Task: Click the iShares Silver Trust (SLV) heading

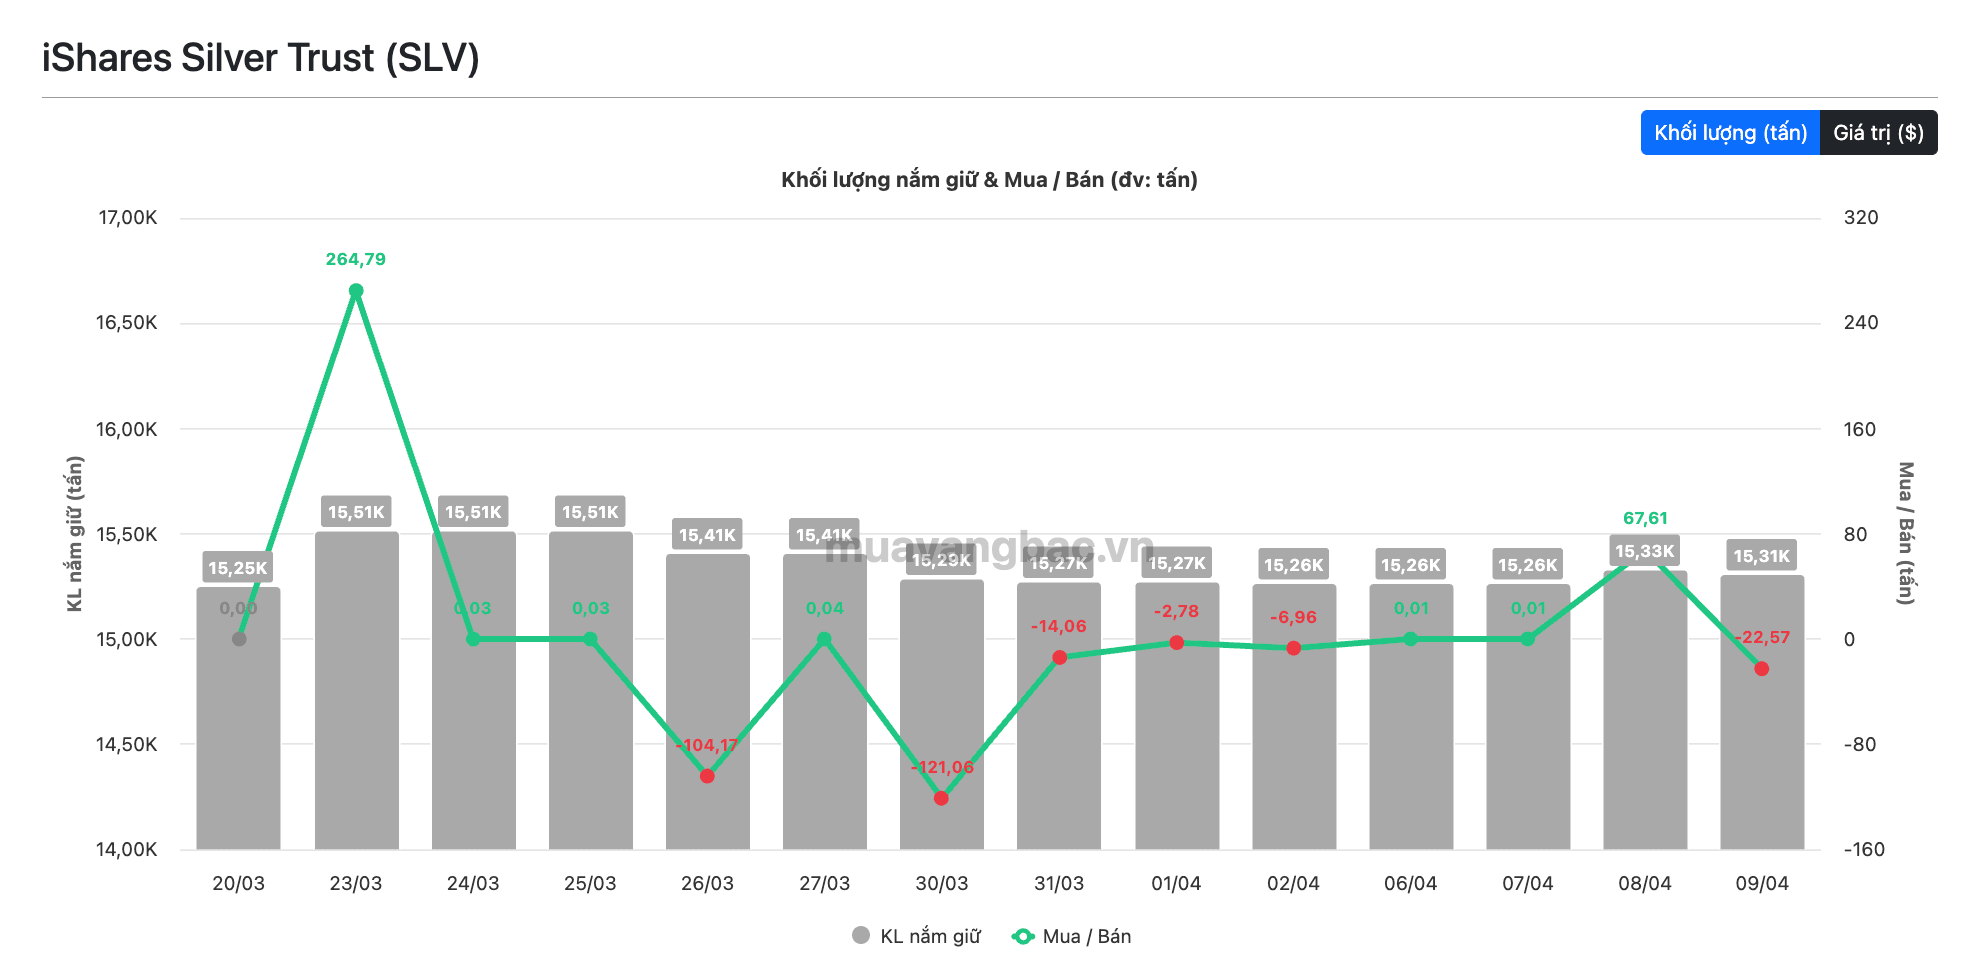Action: (x=261, y=58)
